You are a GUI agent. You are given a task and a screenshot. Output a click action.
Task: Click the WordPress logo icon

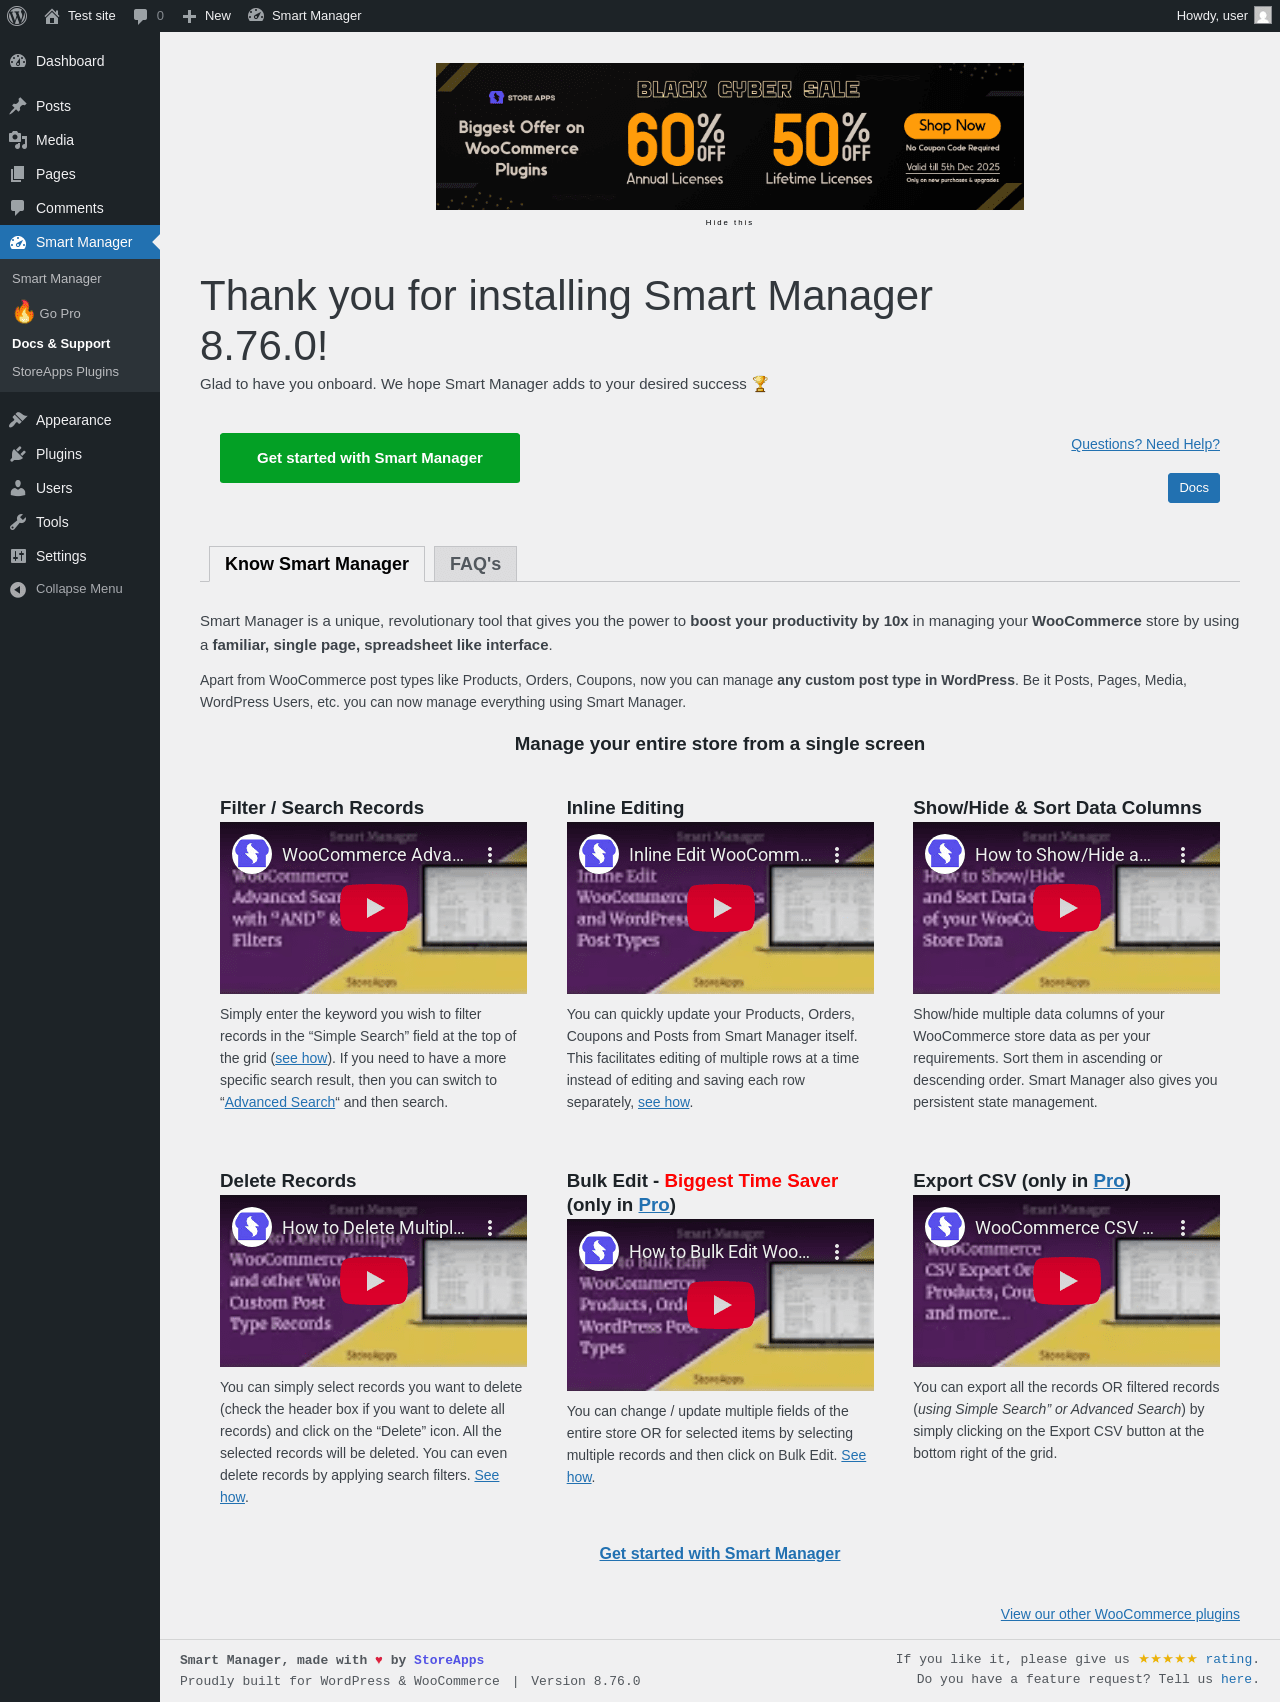coord(17,16)
